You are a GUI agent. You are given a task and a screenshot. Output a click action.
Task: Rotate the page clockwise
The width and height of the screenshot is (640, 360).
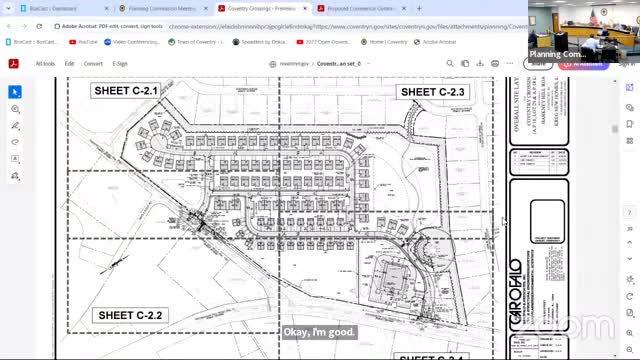[629, 296]
